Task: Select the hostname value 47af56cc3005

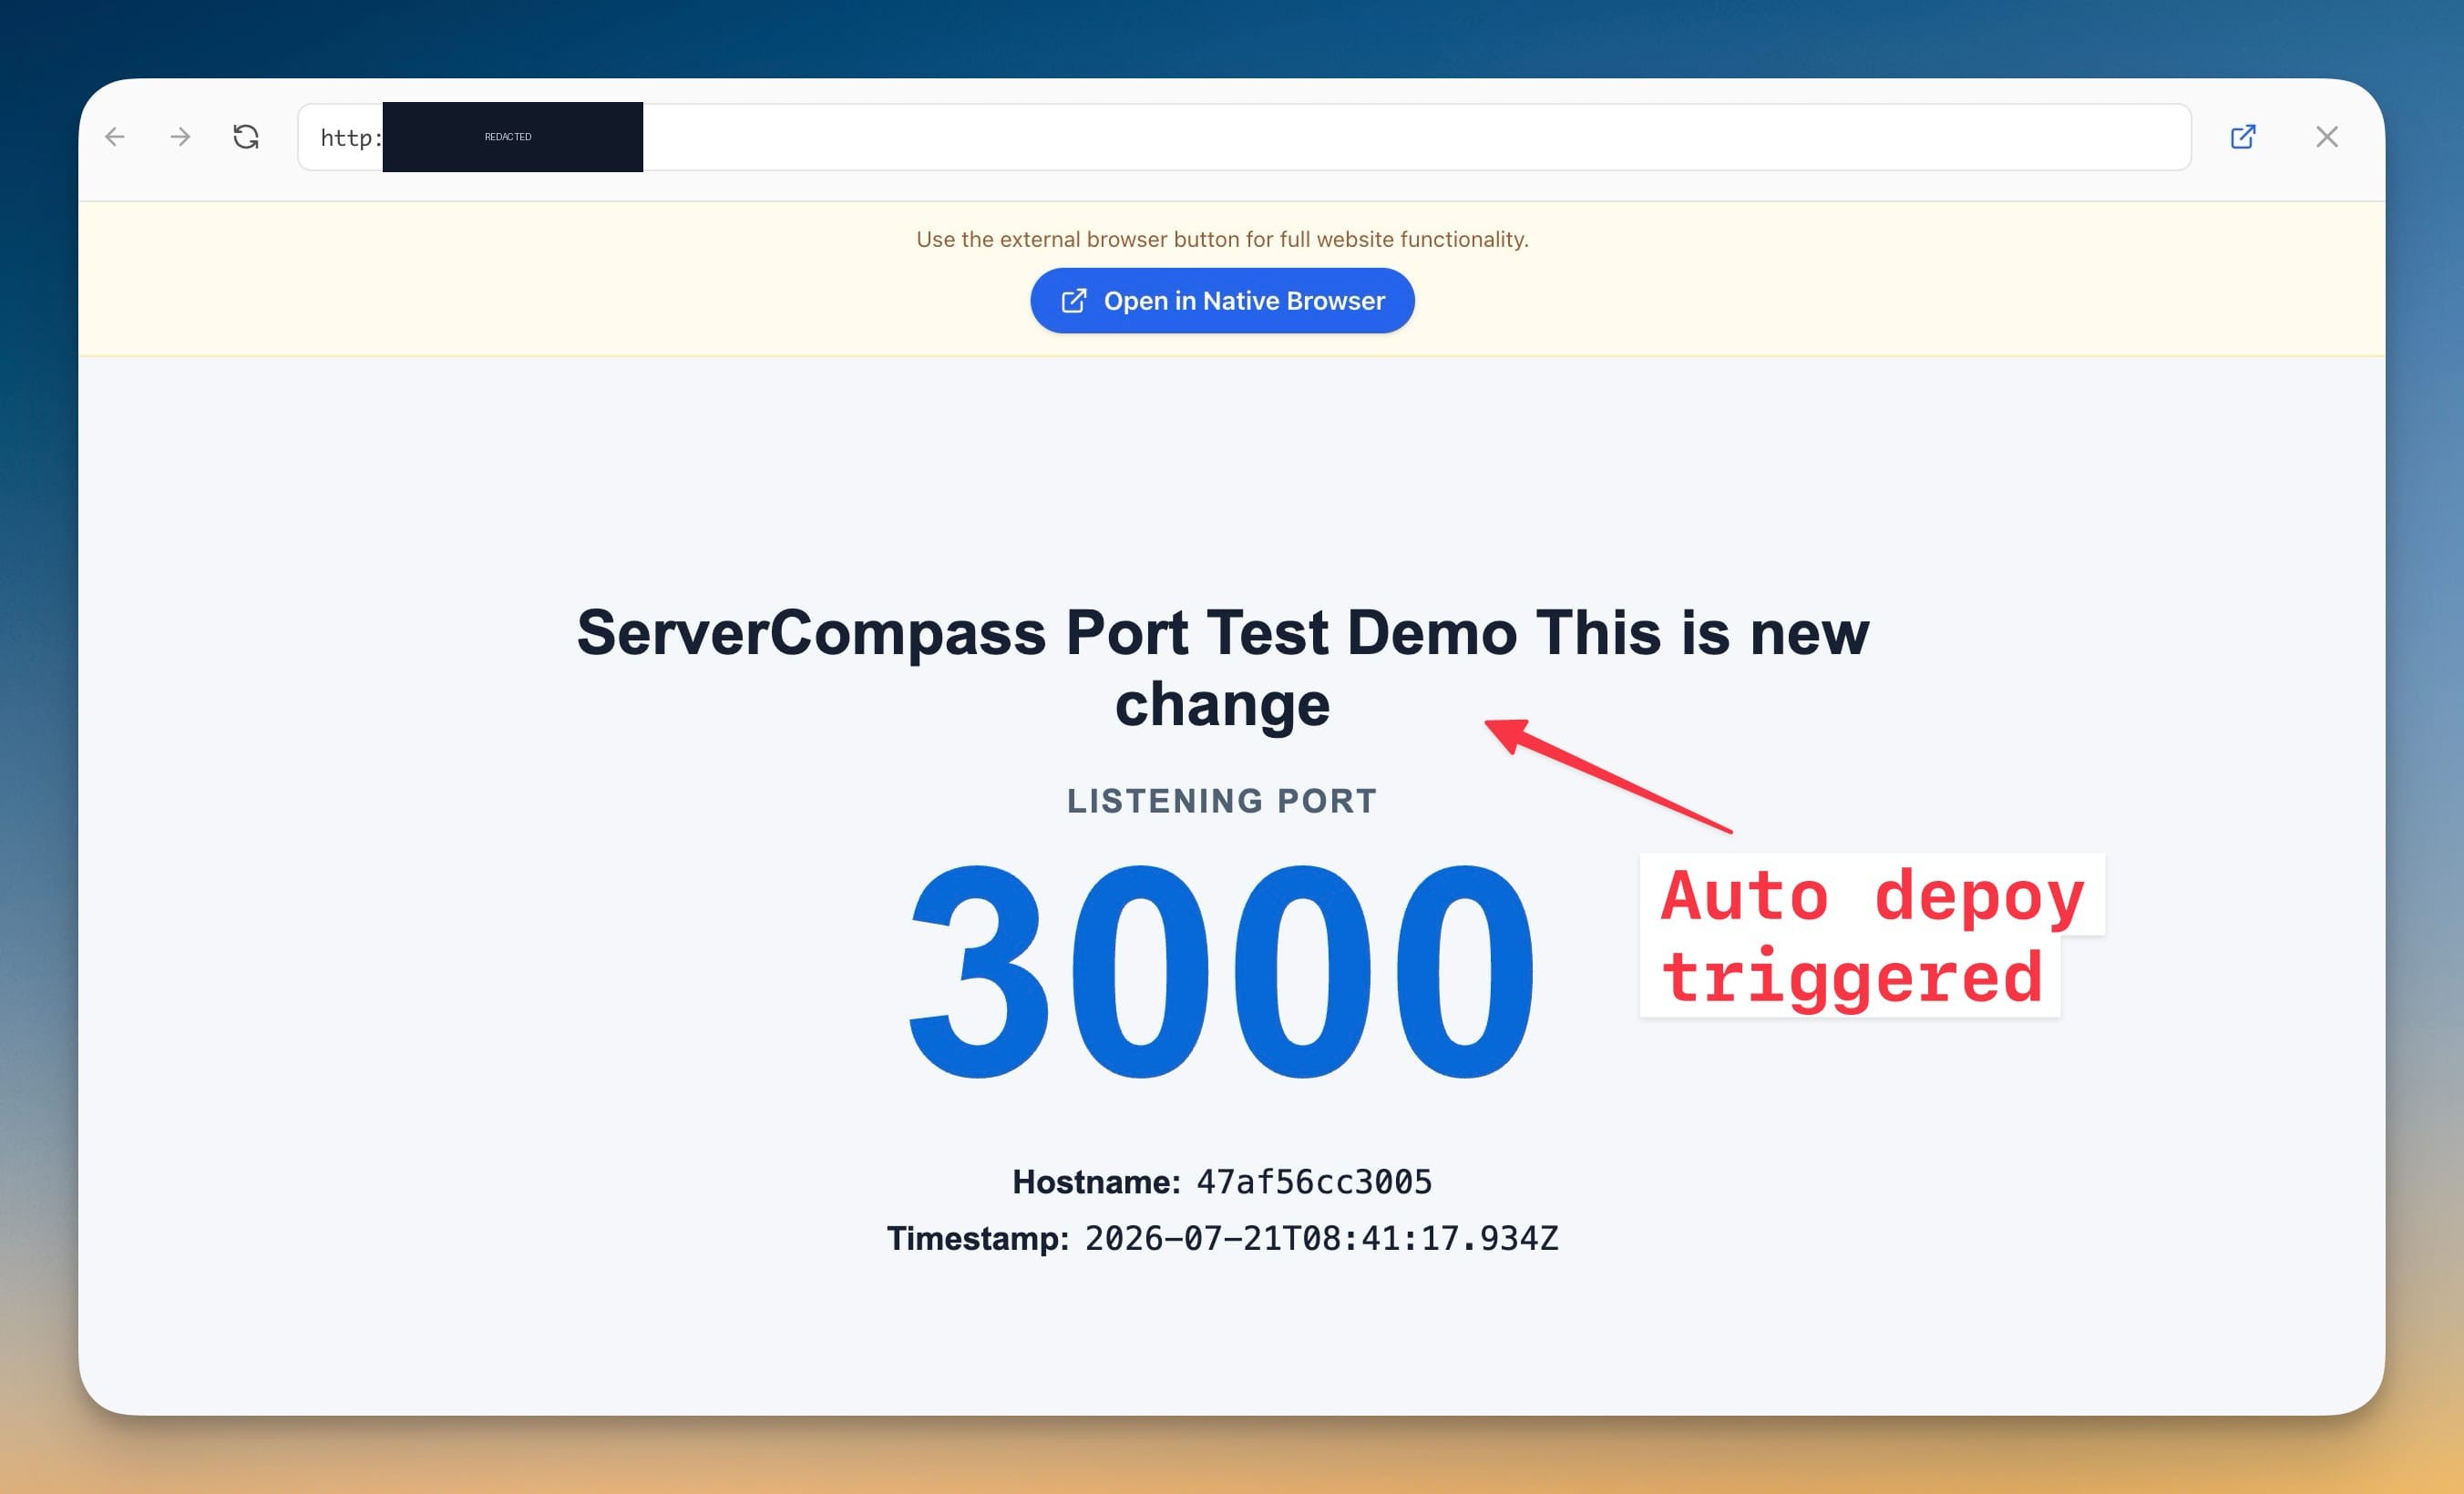Action: pos(1314,1182)
